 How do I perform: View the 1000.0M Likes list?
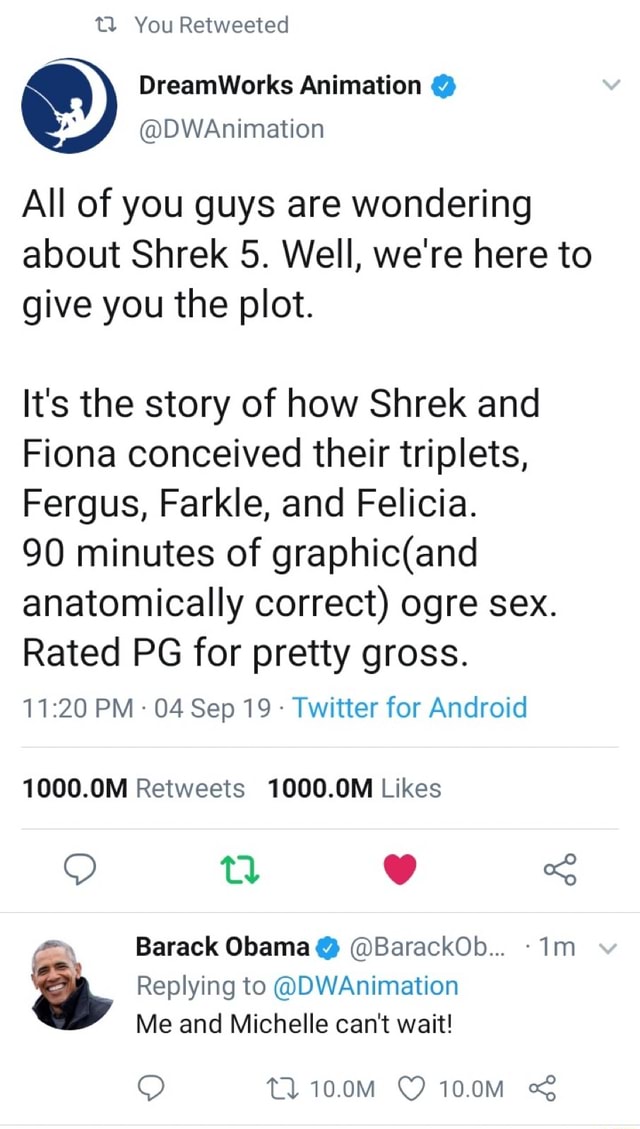point(355,788)
